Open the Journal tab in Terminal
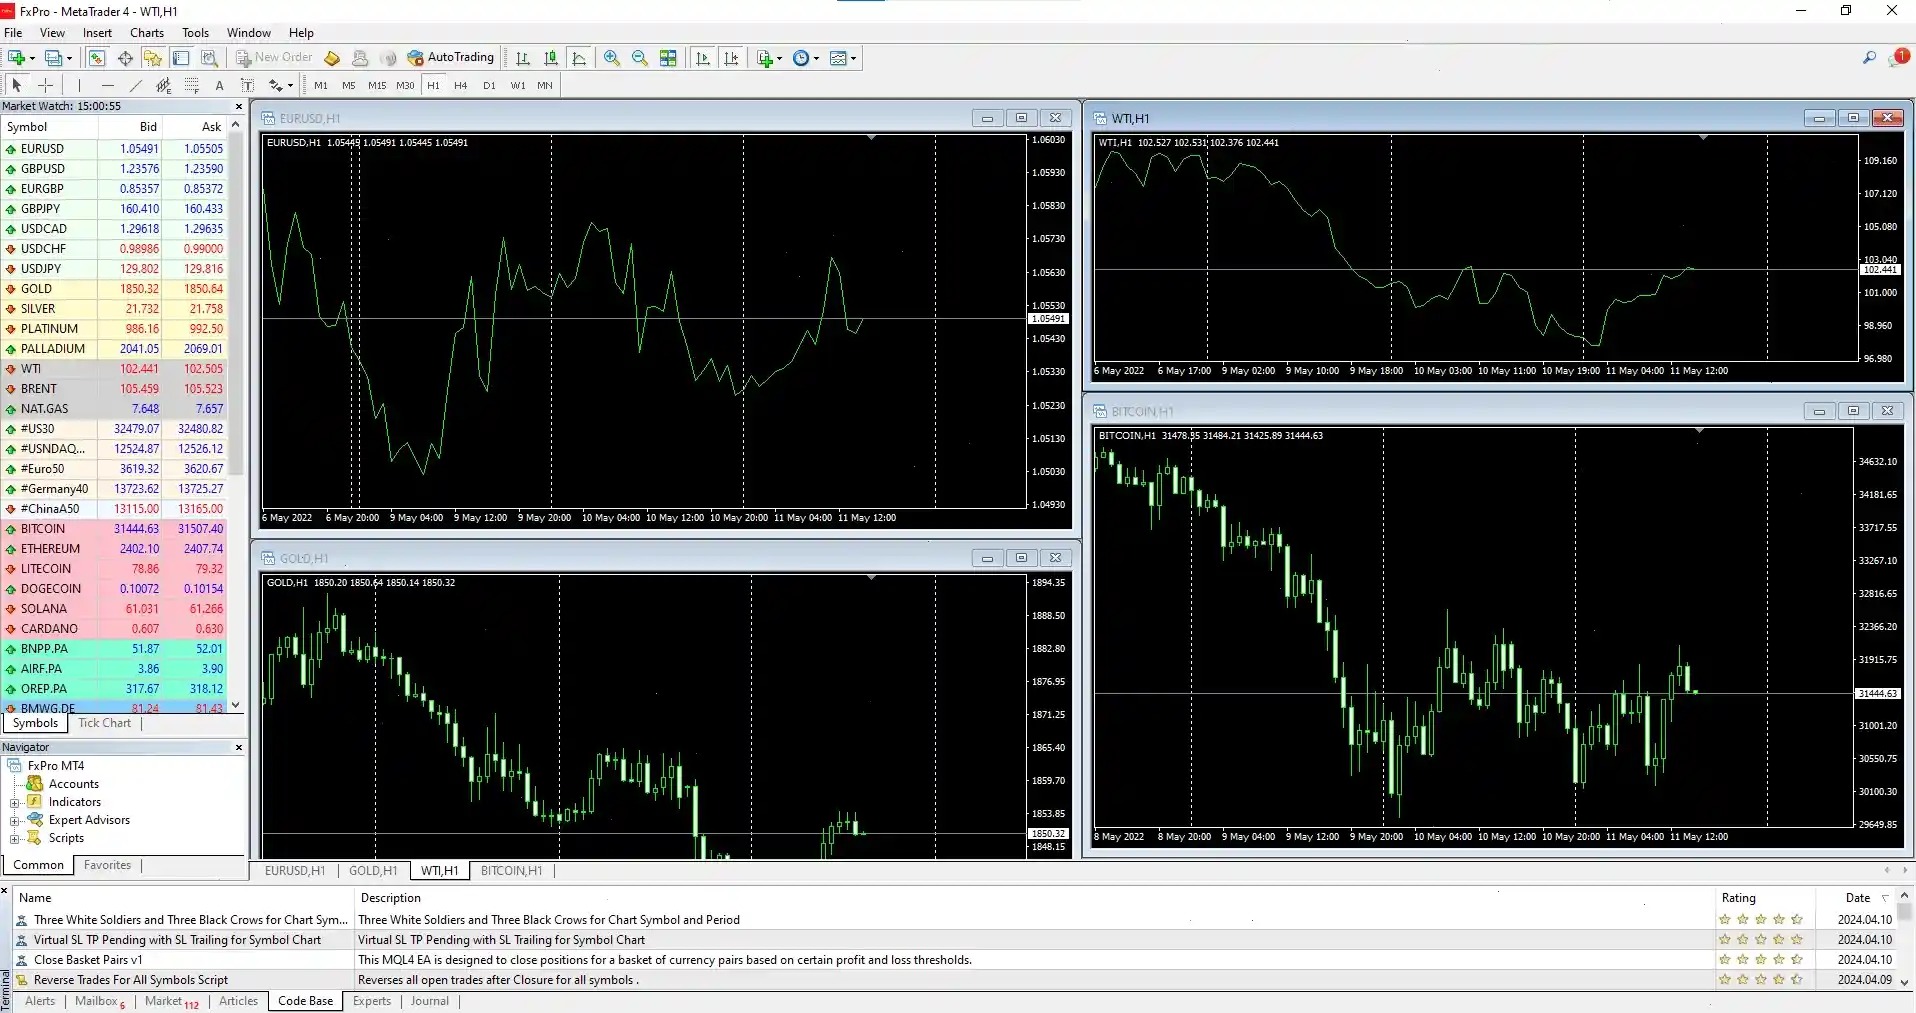Screen dimensions: 1916x1013 coord(429,1001)
